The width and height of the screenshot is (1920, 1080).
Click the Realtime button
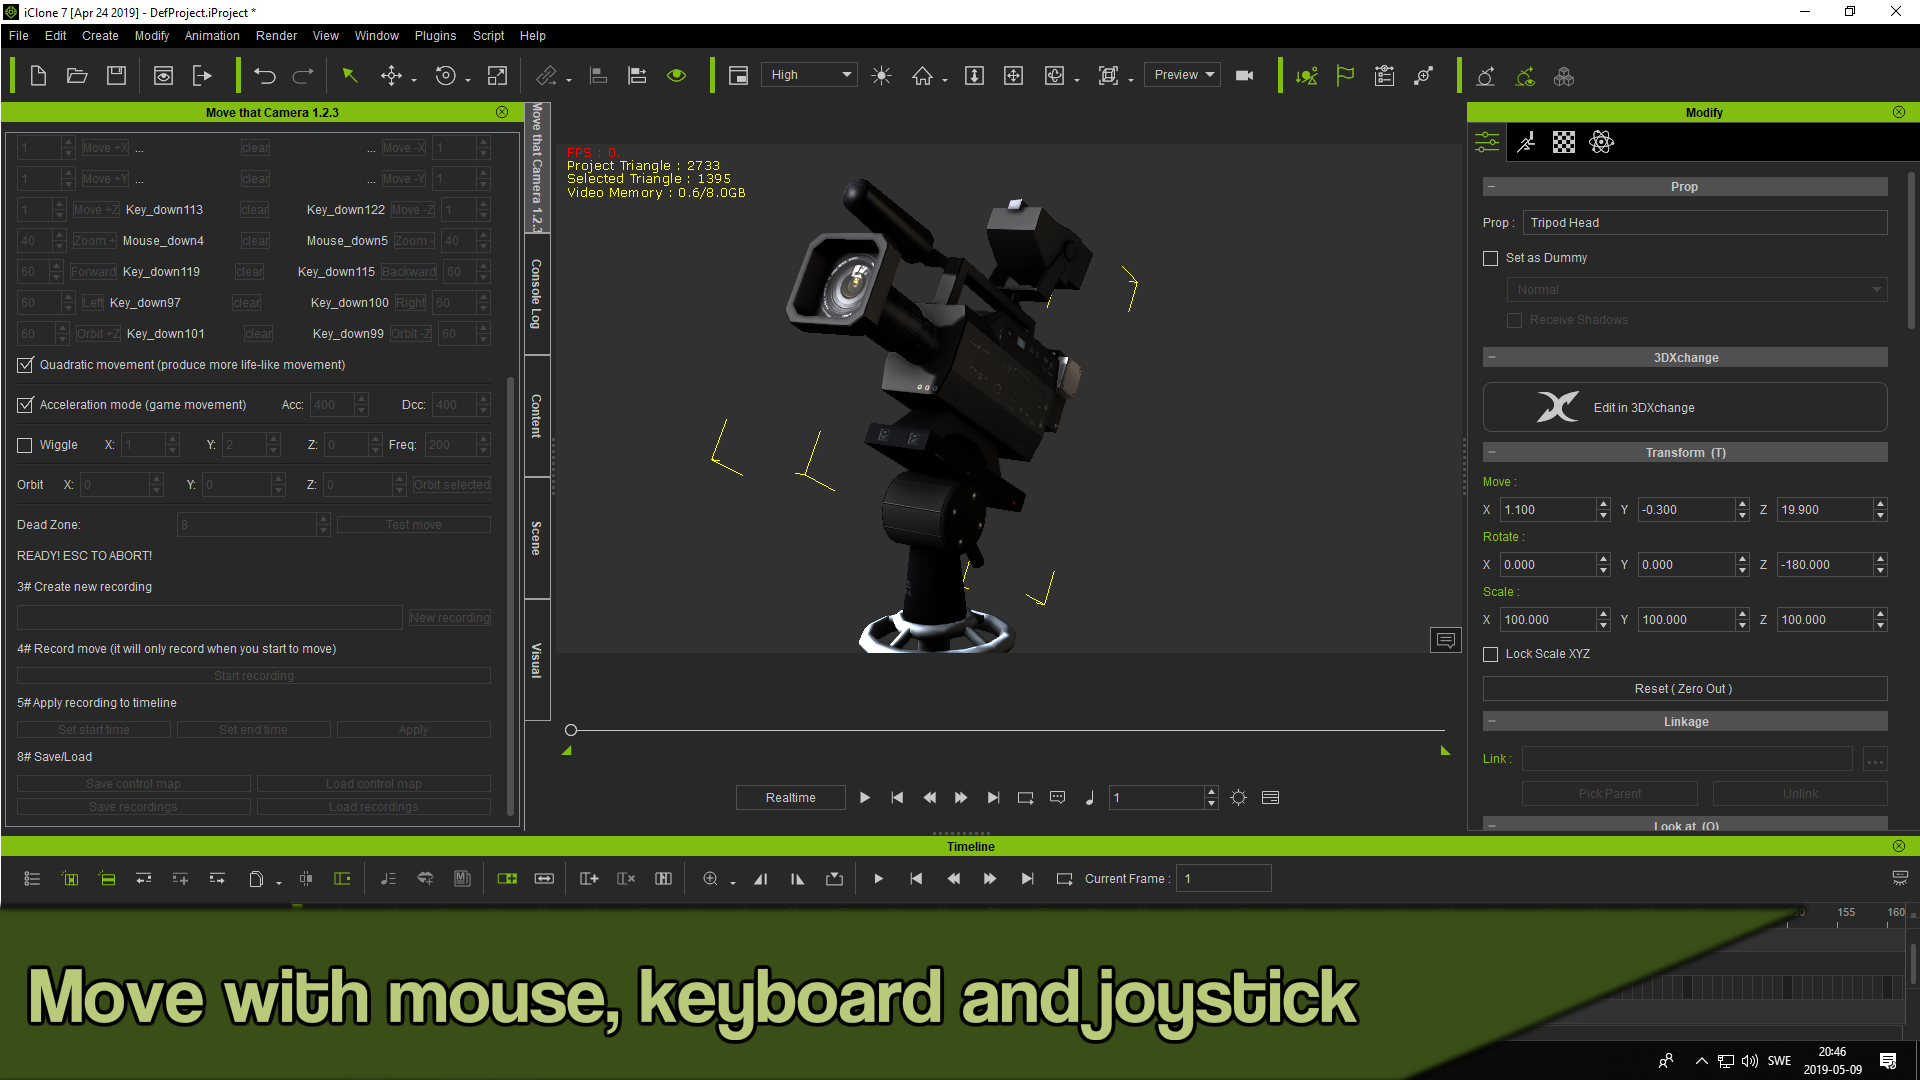tap(791, 798)
